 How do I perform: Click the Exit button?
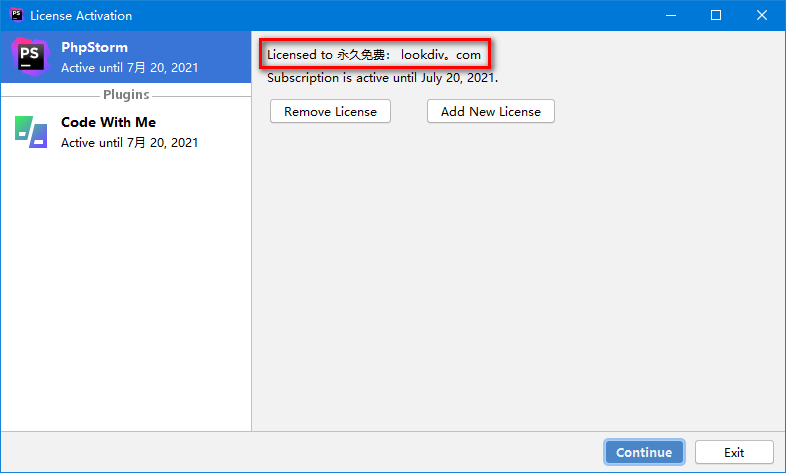click(734, 452)
